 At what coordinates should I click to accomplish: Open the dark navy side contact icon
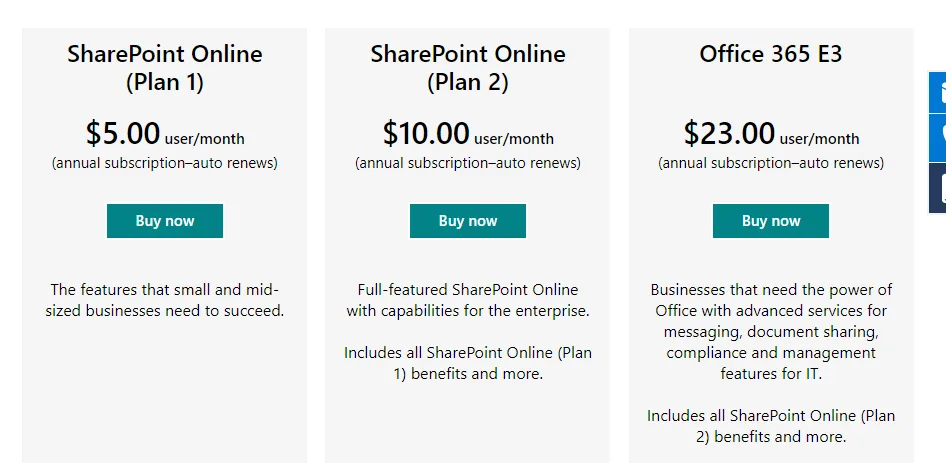[x=938, y=188]
